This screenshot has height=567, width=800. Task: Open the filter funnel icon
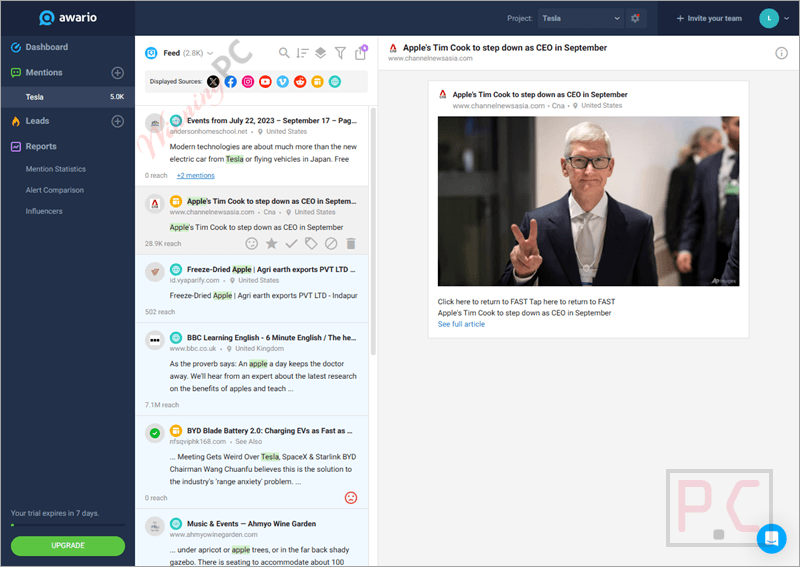click(340, 53)
